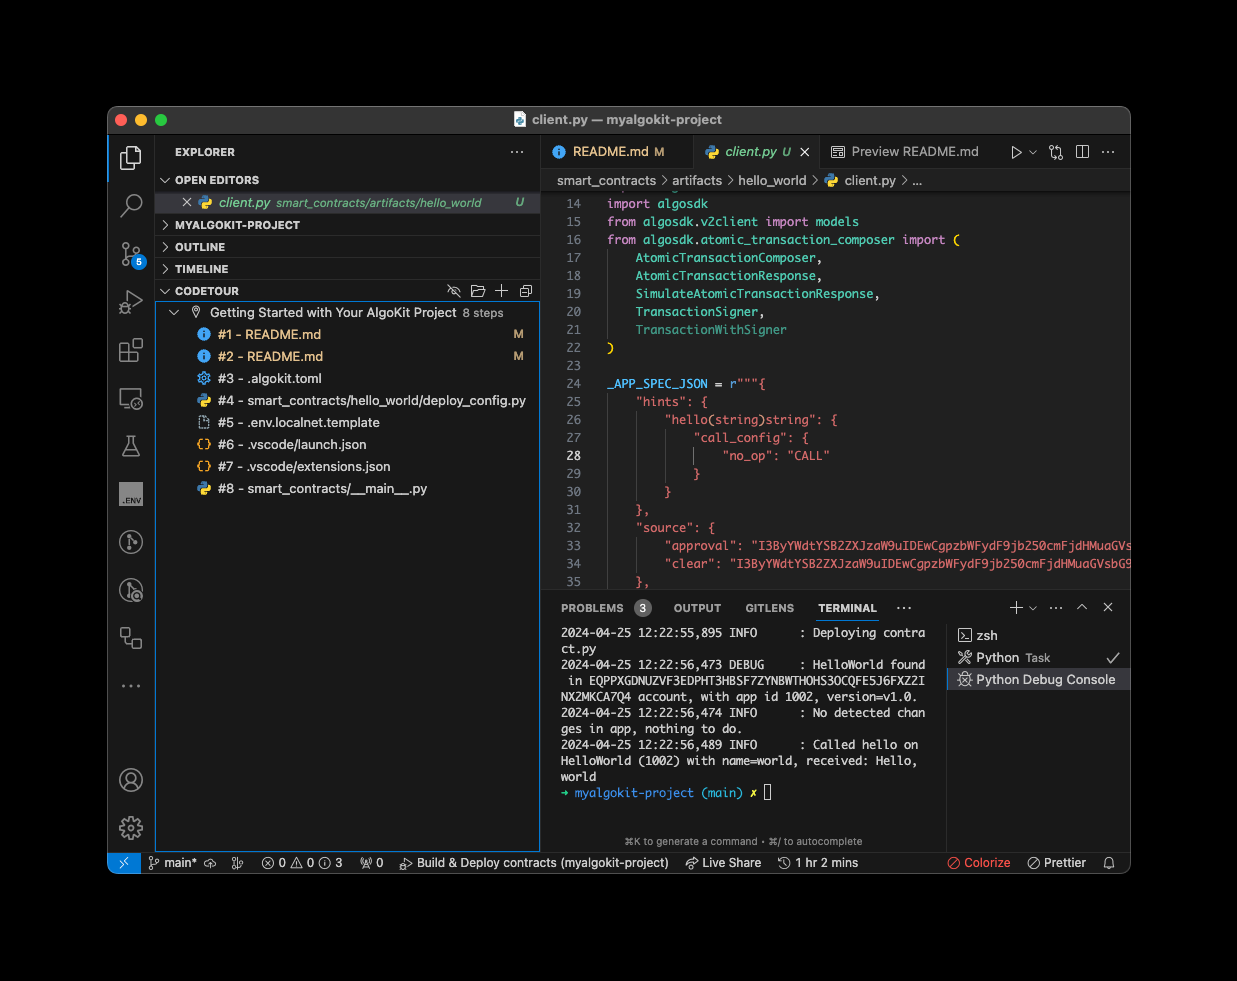1237x981 pixels.
Task: Expand the MYALGOKIT-PROJECT folder section
Action: coord(237,225)
